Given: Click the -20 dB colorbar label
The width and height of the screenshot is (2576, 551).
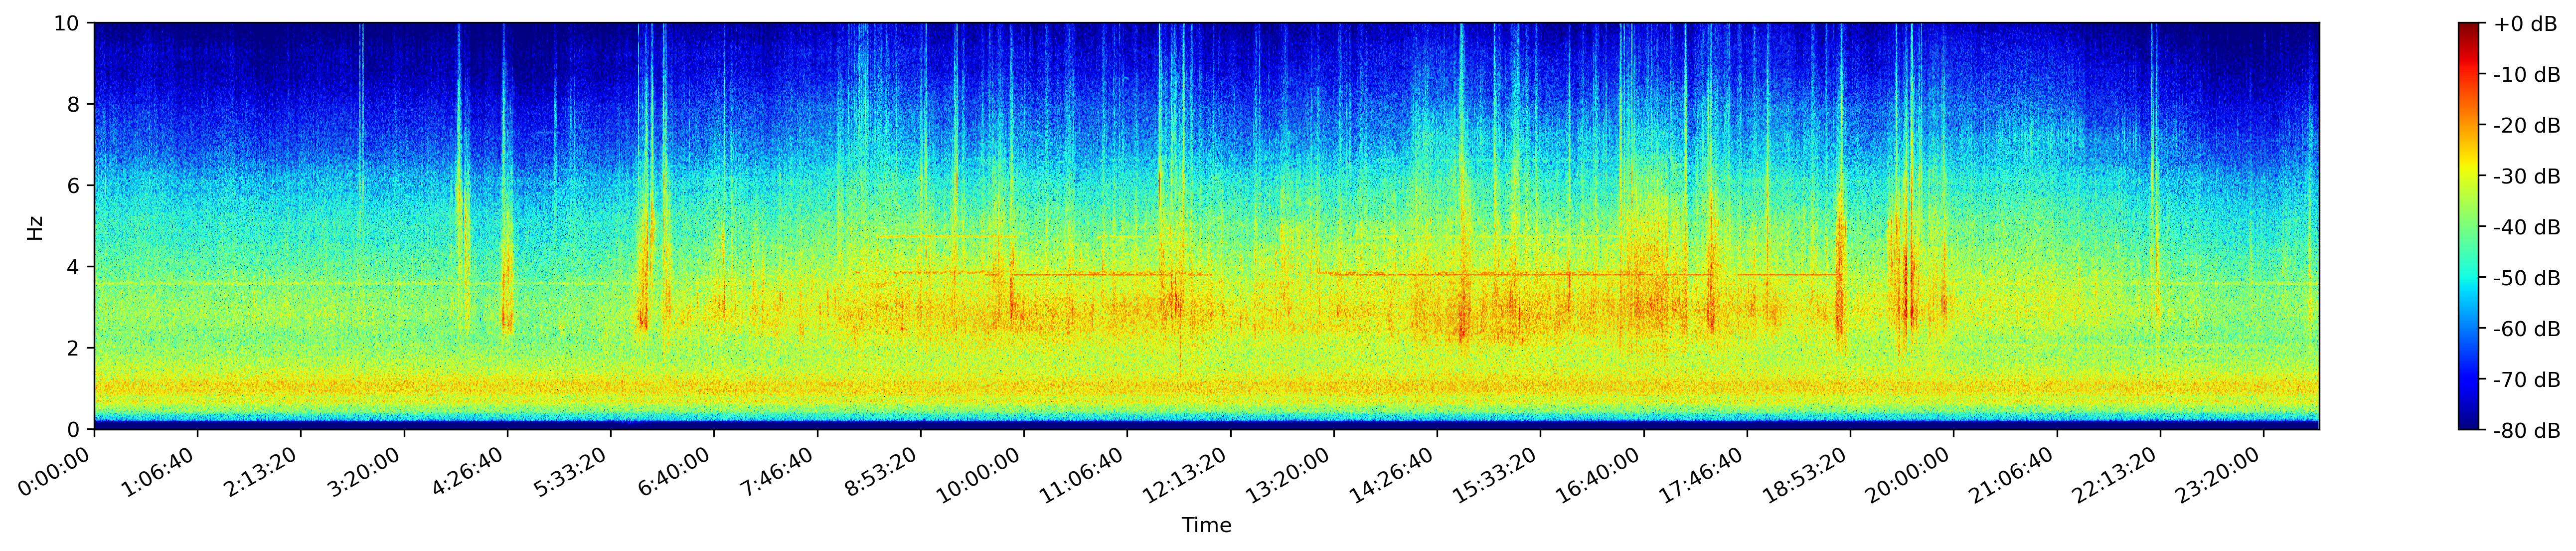Looking at the screenshot, I should pos(2527,126).
